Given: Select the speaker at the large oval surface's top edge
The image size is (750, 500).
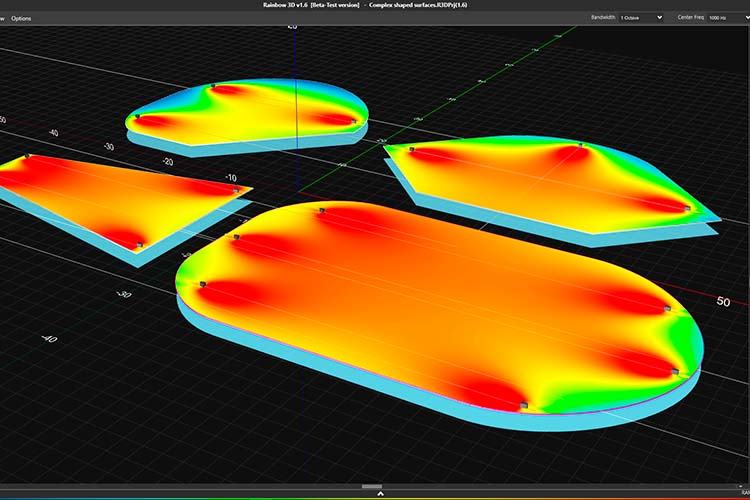Looking at the screenshot, I should pyautogui.click(x=322, y=210).
